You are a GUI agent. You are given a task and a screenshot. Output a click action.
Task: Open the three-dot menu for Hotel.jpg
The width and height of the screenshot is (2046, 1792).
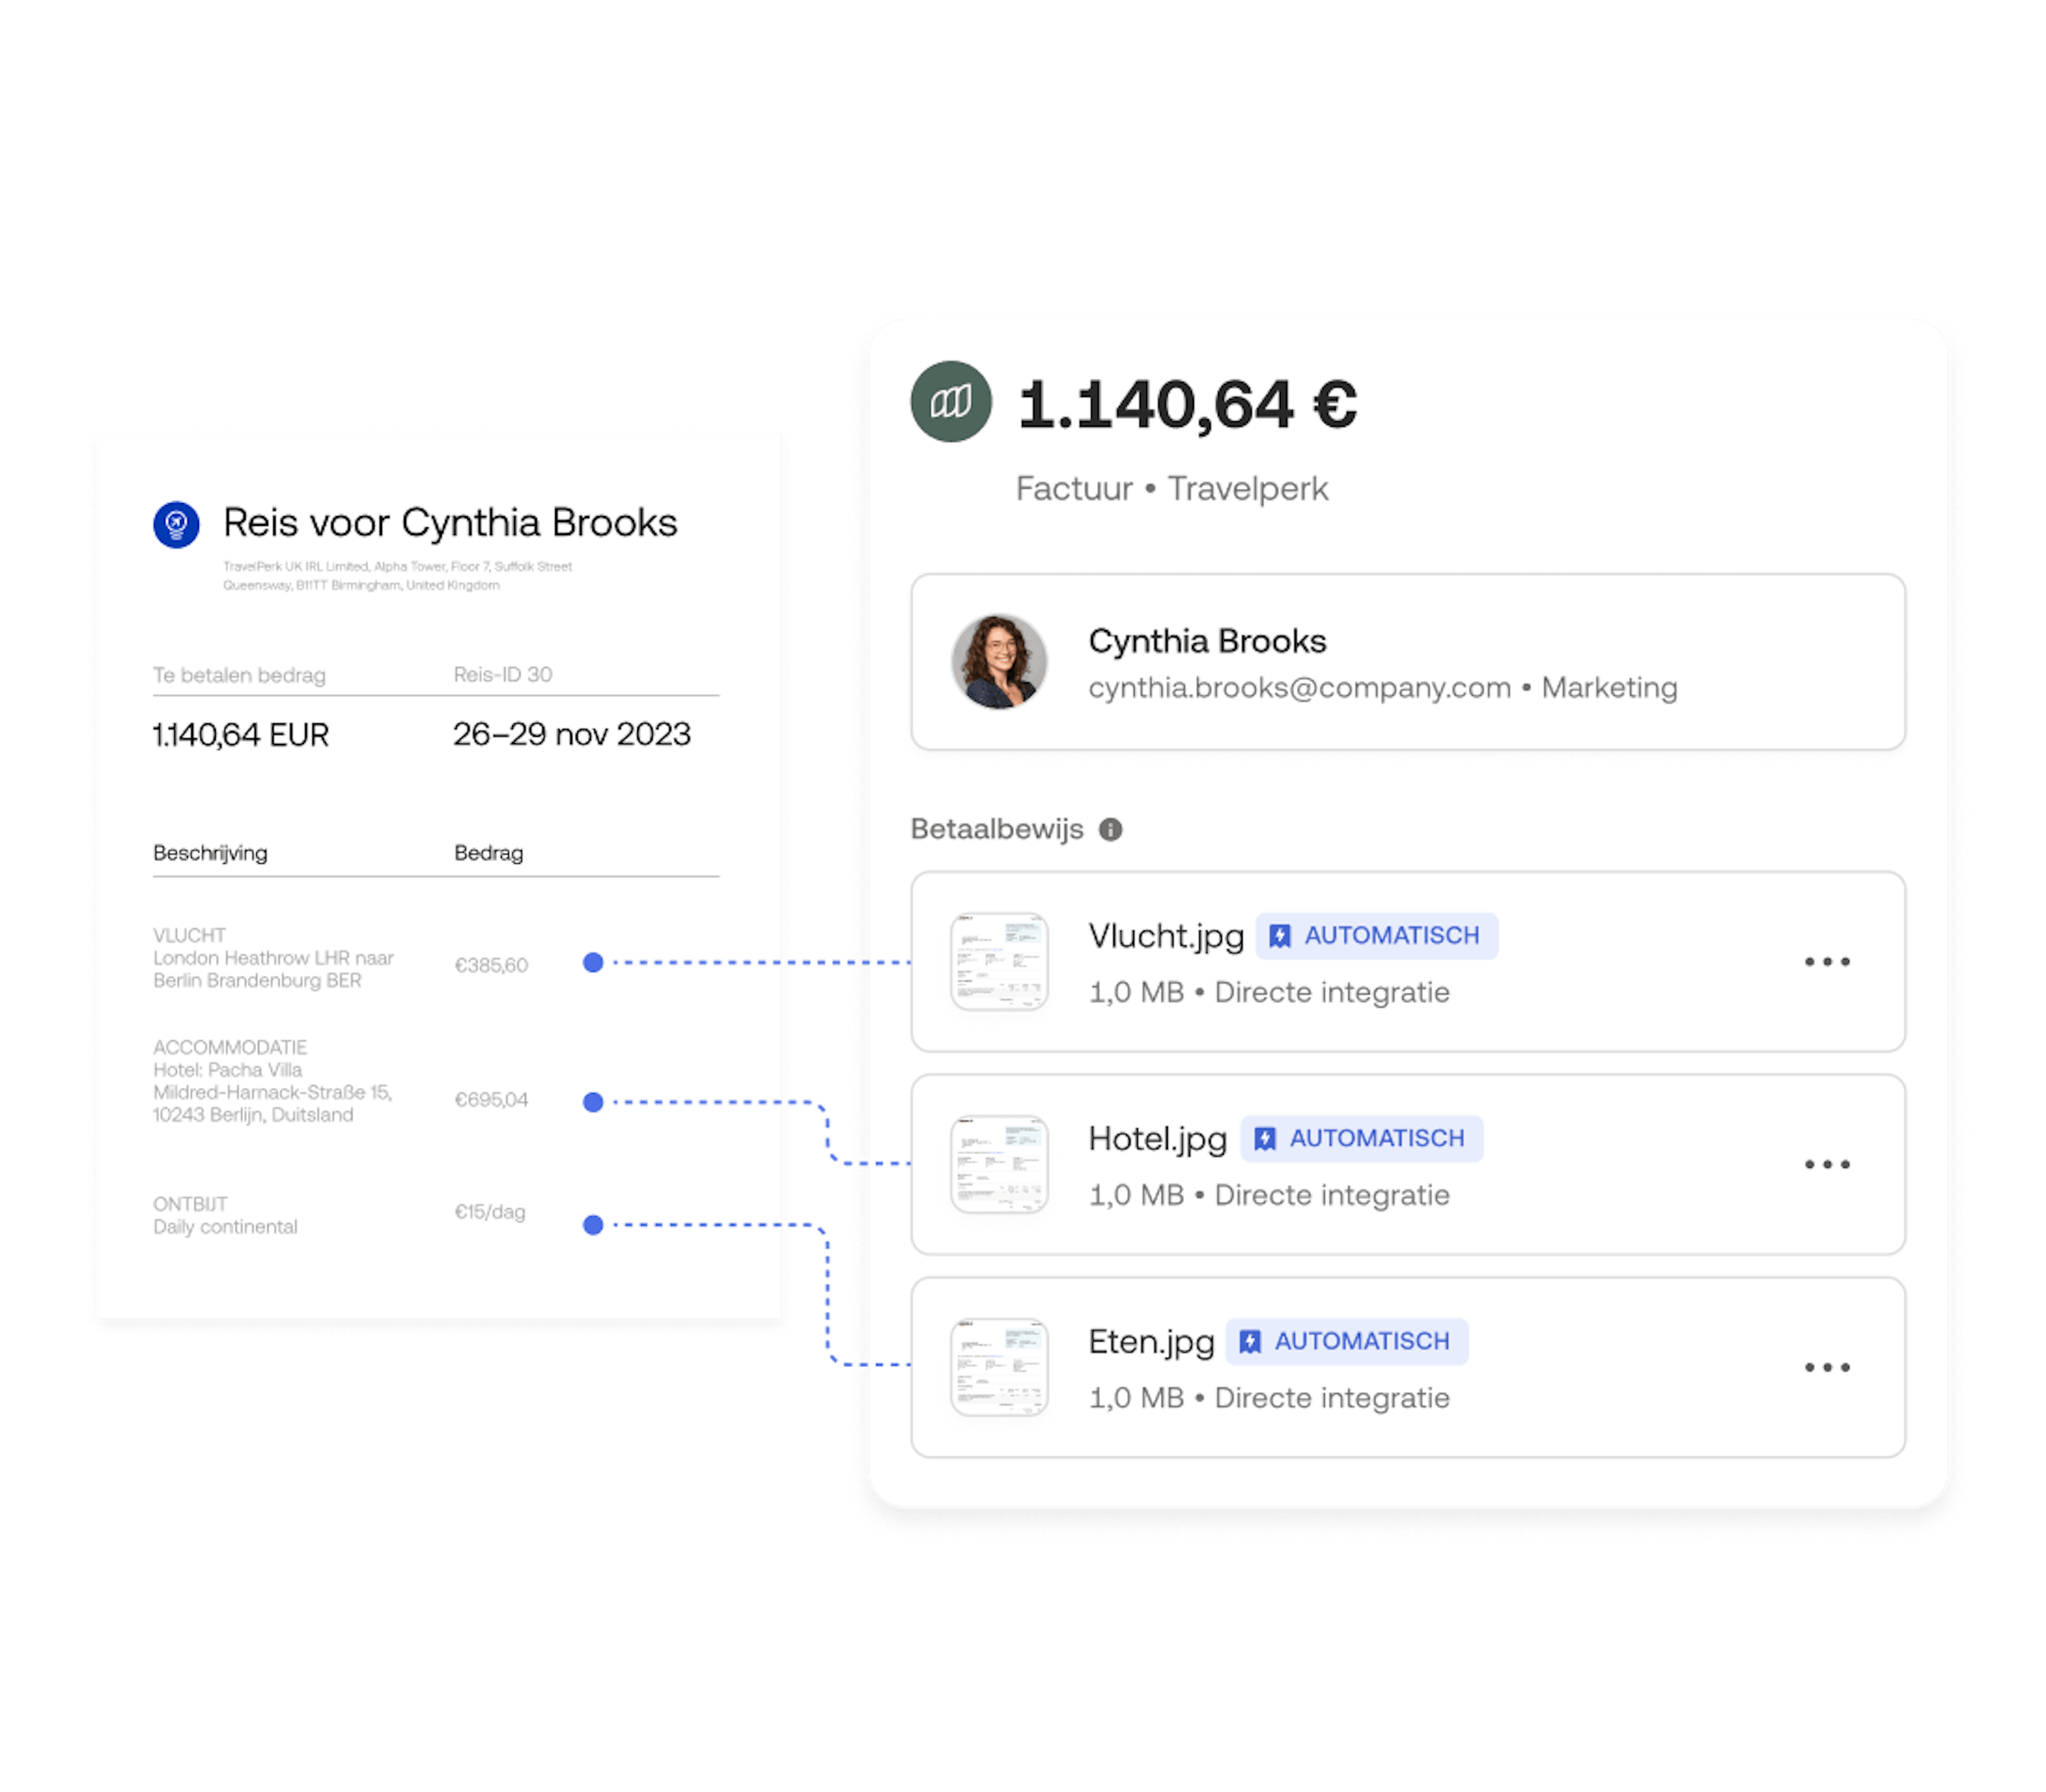coord(1827,1164)
